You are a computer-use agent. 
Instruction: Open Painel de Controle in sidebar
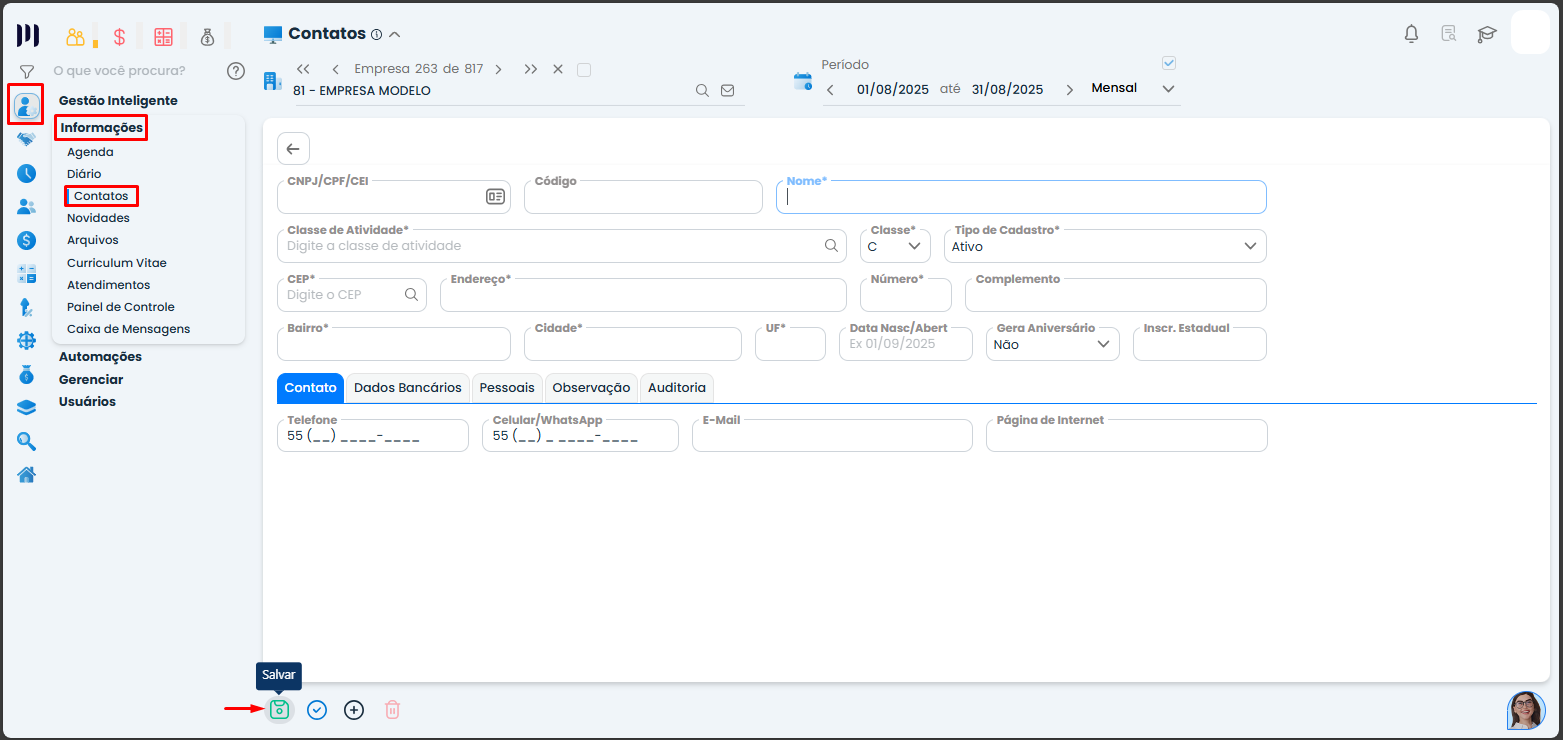coord(121,307)
